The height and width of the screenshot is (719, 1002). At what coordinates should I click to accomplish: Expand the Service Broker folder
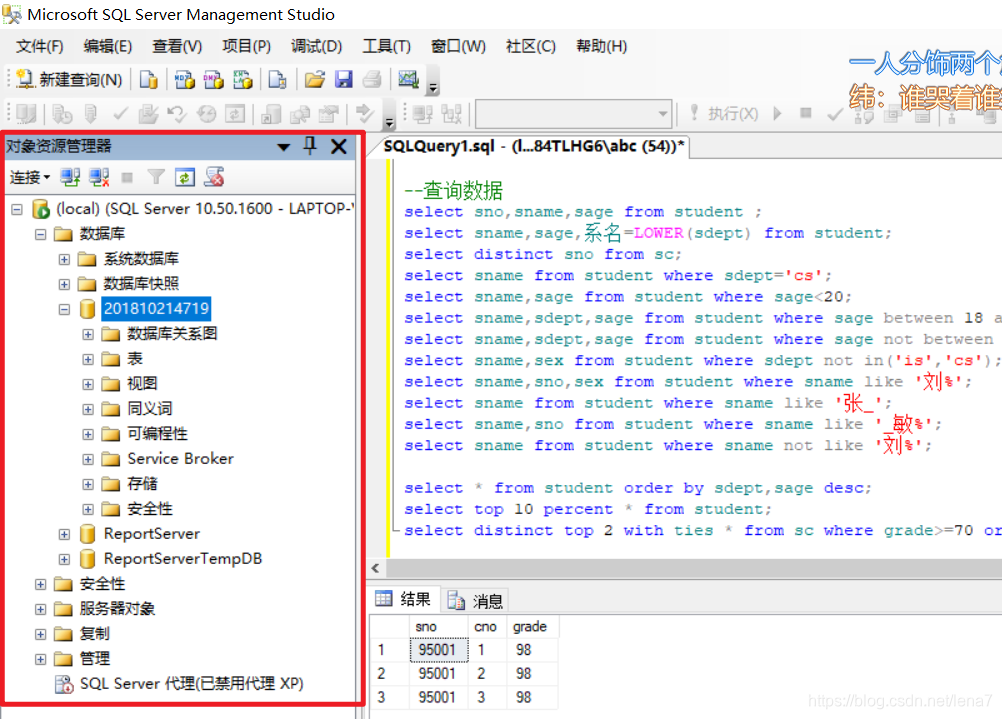(88, 459)
